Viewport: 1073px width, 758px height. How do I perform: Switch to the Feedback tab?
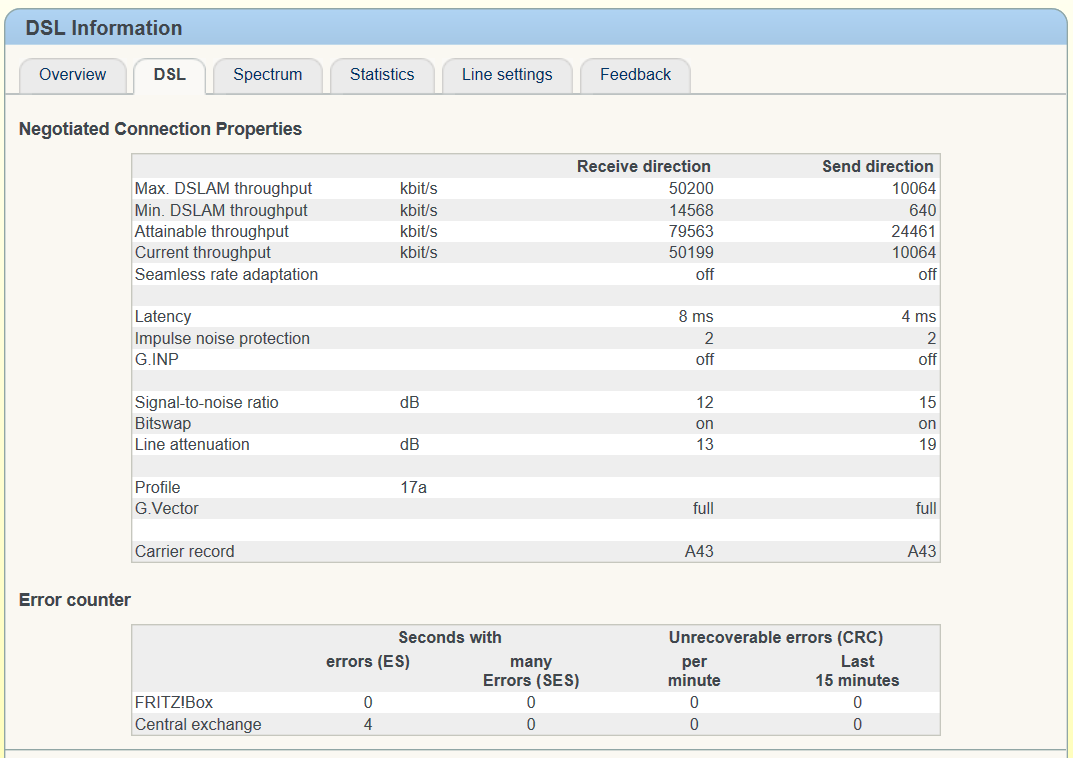point(635,75)
